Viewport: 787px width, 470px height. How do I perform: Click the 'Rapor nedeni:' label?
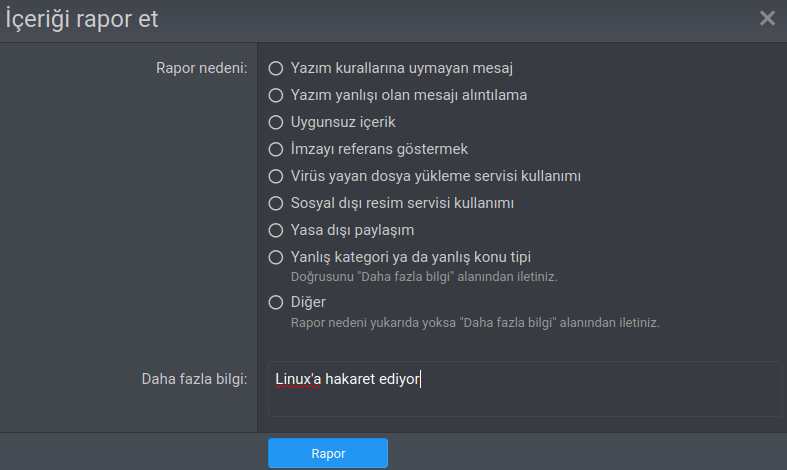point(201,69)
